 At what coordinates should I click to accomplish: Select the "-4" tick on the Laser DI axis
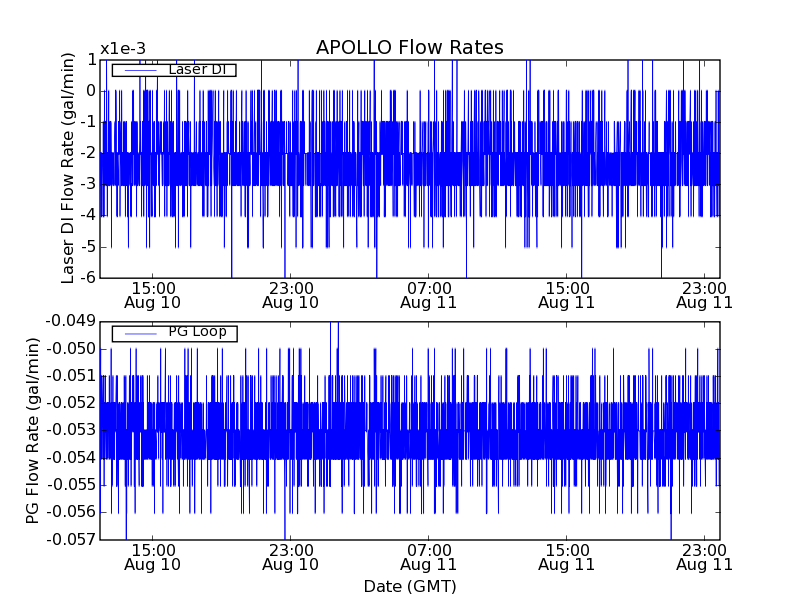point(87,215)
